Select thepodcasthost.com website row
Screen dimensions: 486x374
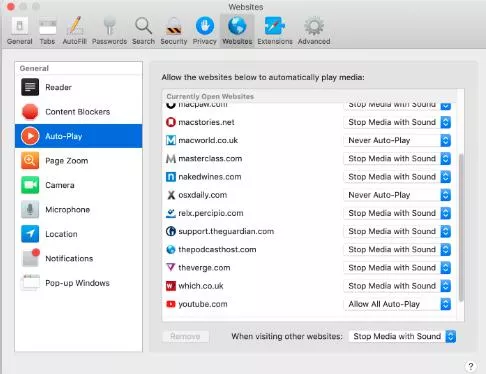[x=310, y=249]
